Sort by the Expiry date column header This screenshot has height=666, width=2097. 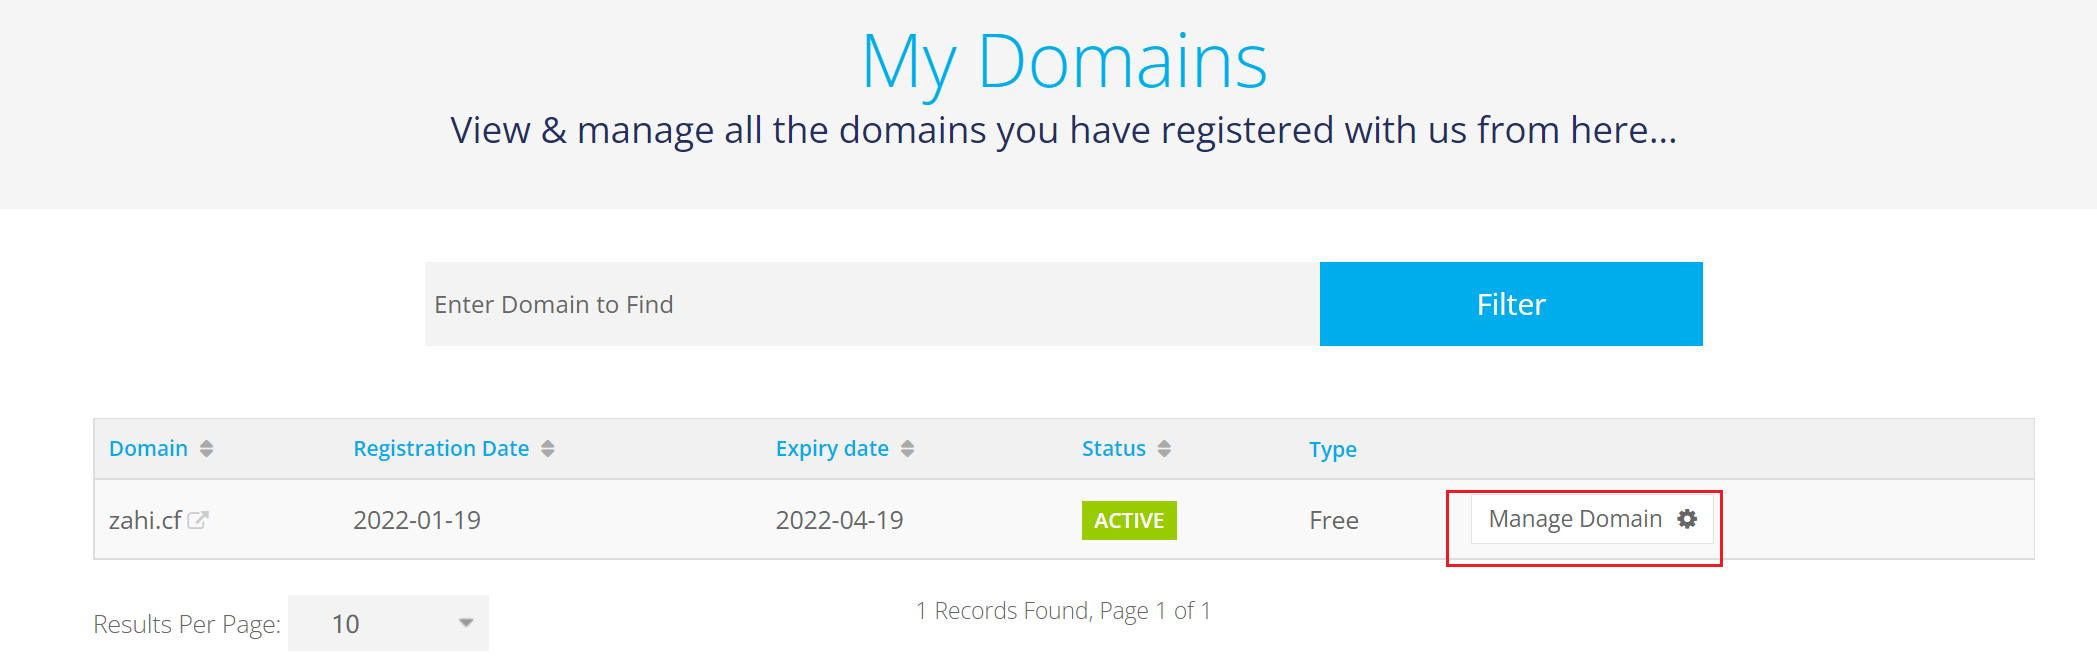coord(832,449)
